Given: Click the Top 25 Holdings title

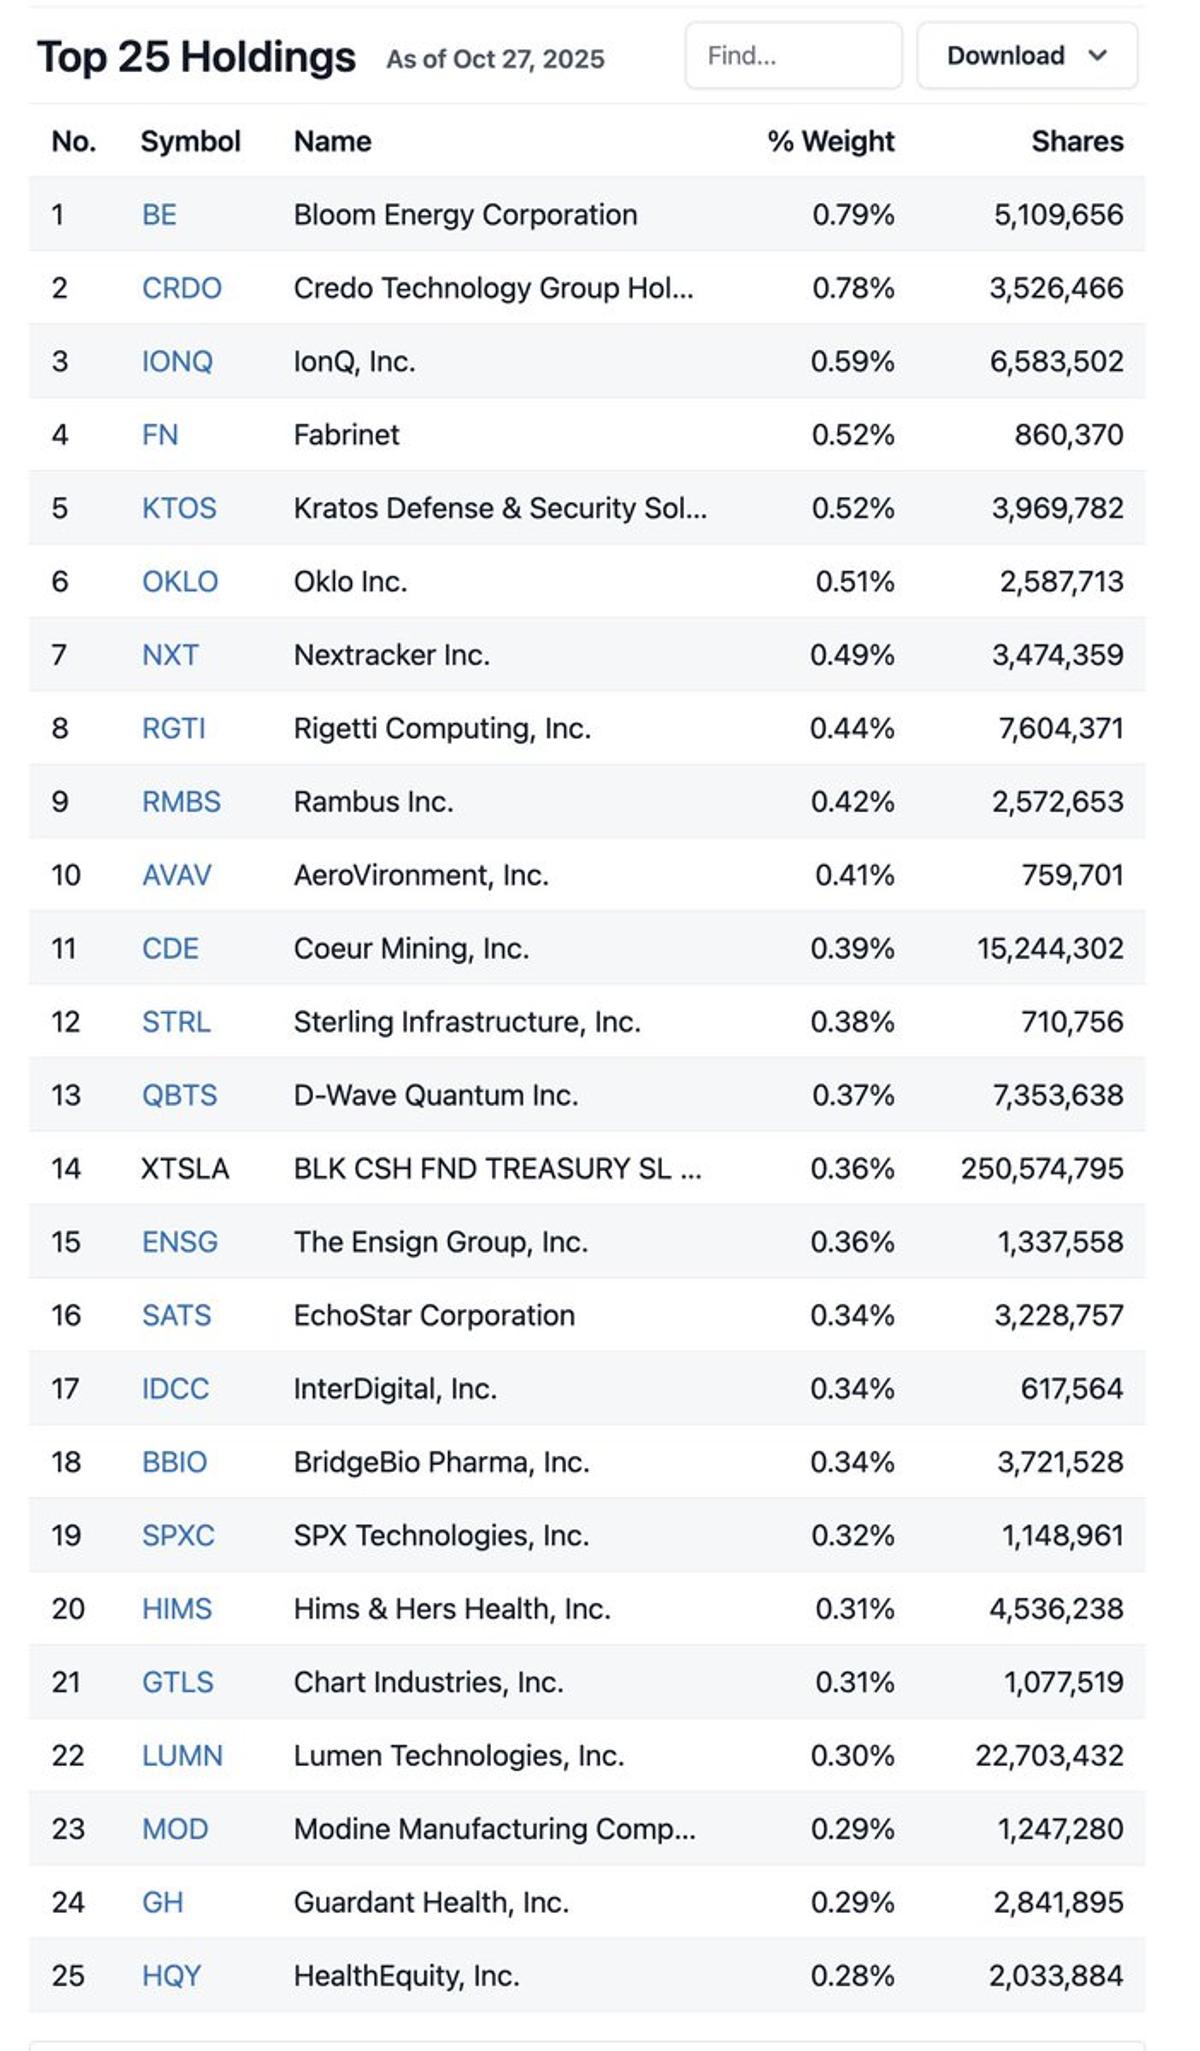Looking at the screenshot, I should pyautogui.click(x=196, y=56).
